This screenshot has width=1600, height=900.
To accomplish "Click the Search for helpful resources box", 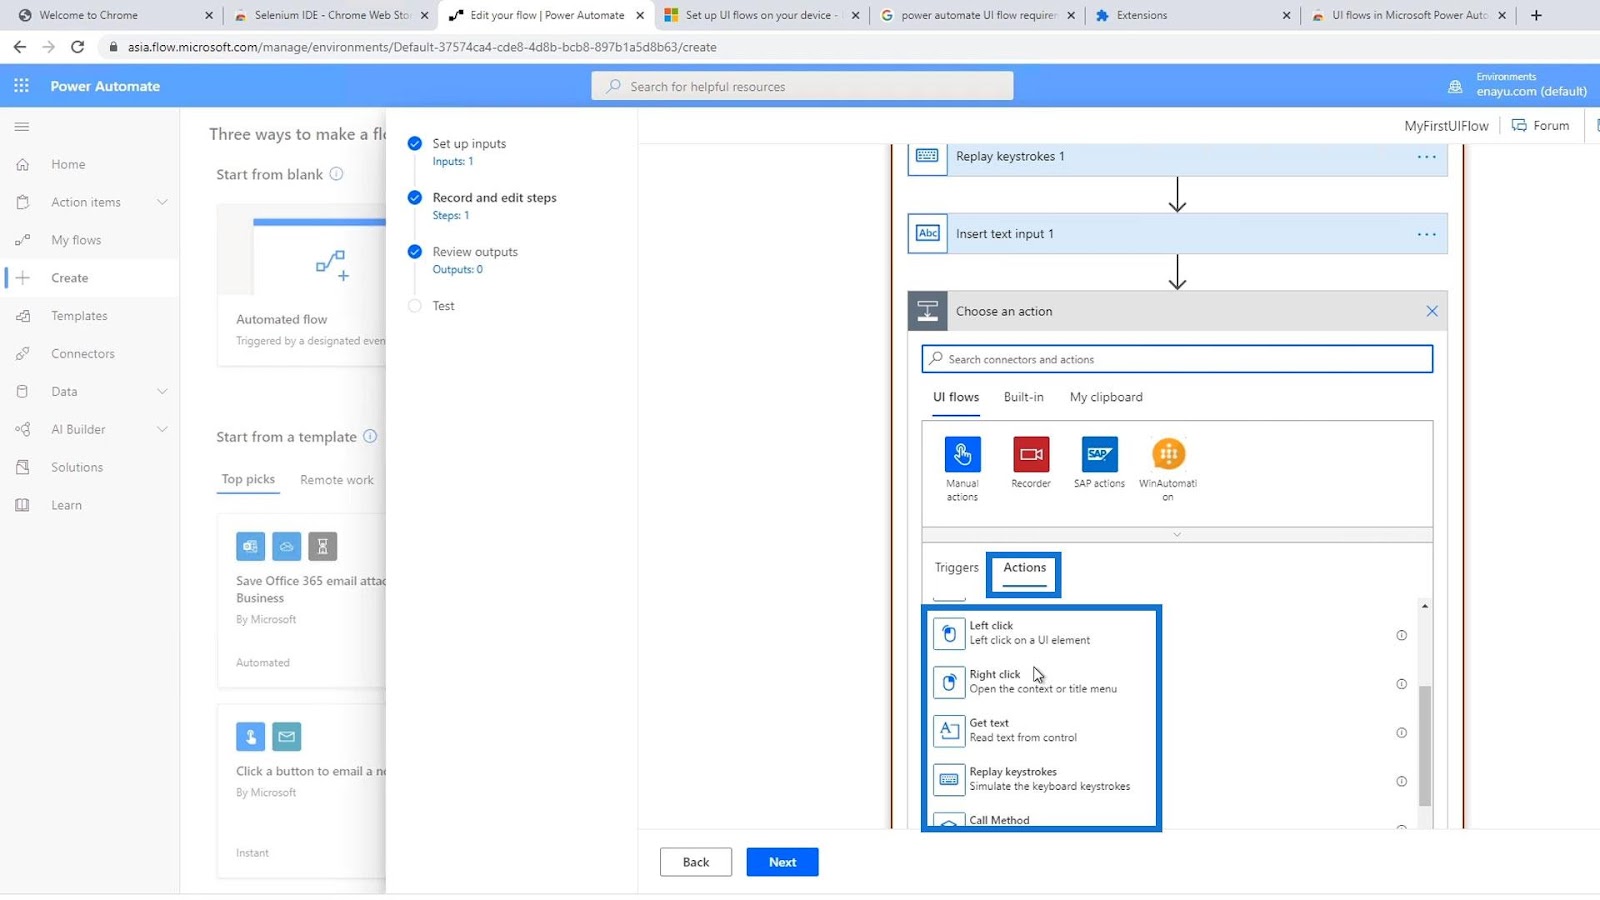I will [x=802, y=86].
